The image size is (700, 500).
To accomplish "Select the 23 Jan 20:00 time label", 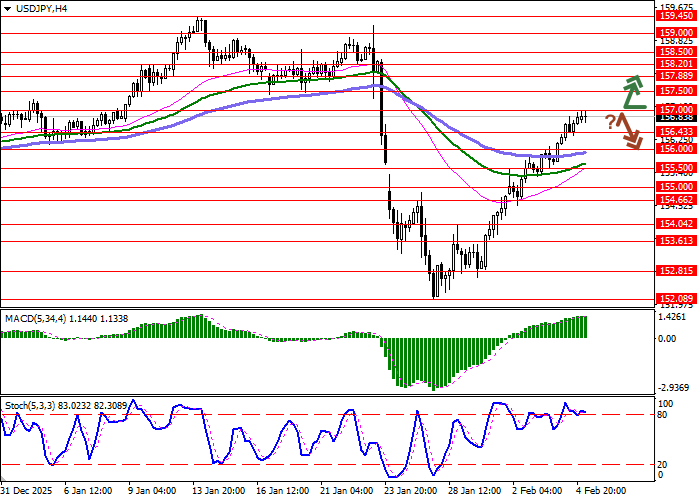I will [408, 491].
